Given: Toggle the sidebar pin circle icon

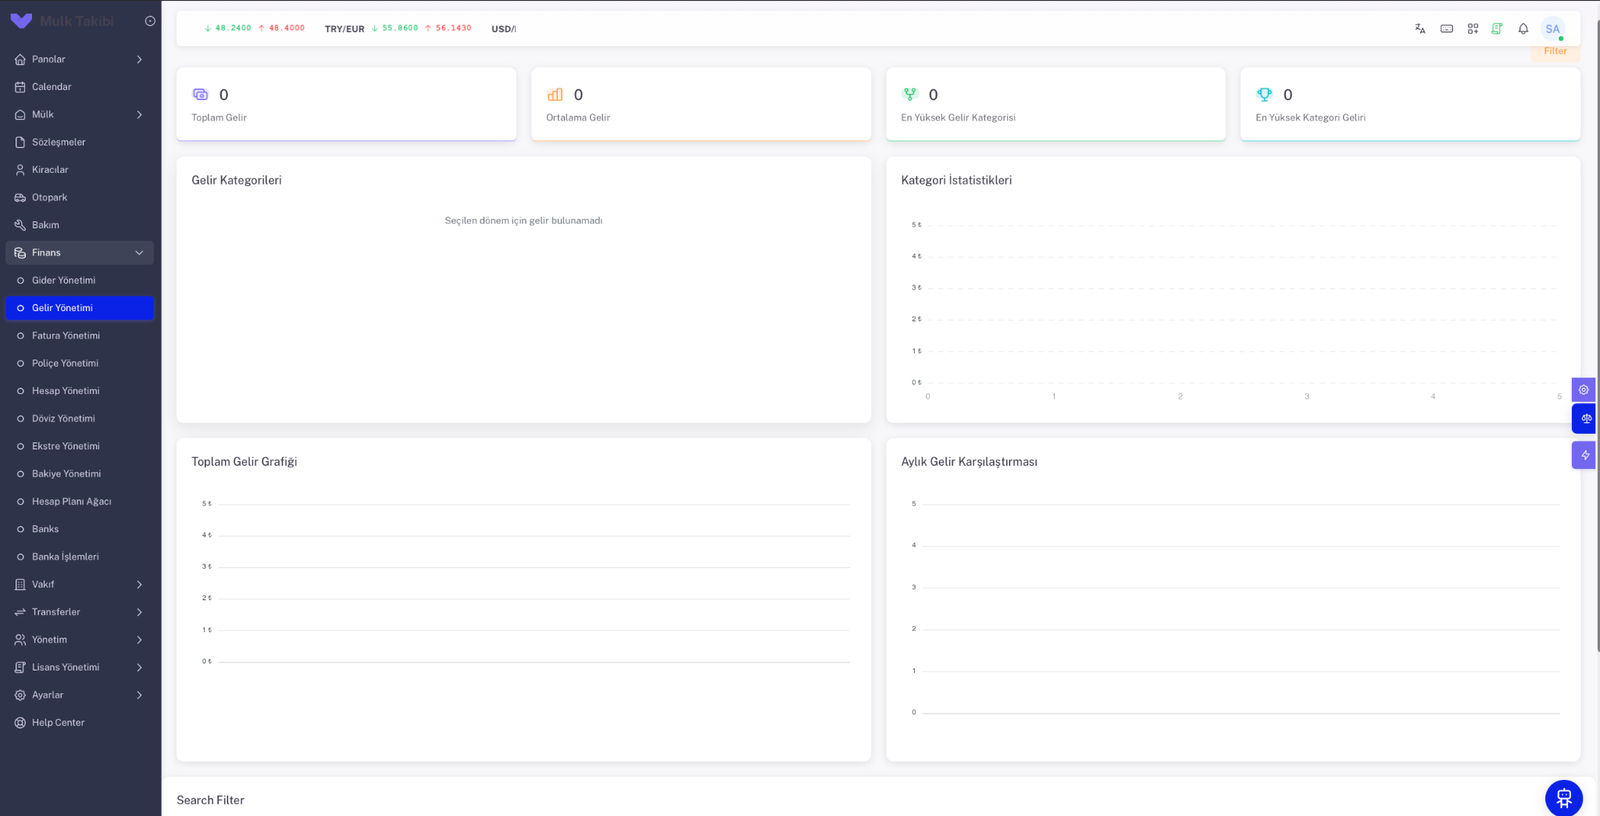Looking at the screenshot, I should pyautogui.click(x=150, y=21).
